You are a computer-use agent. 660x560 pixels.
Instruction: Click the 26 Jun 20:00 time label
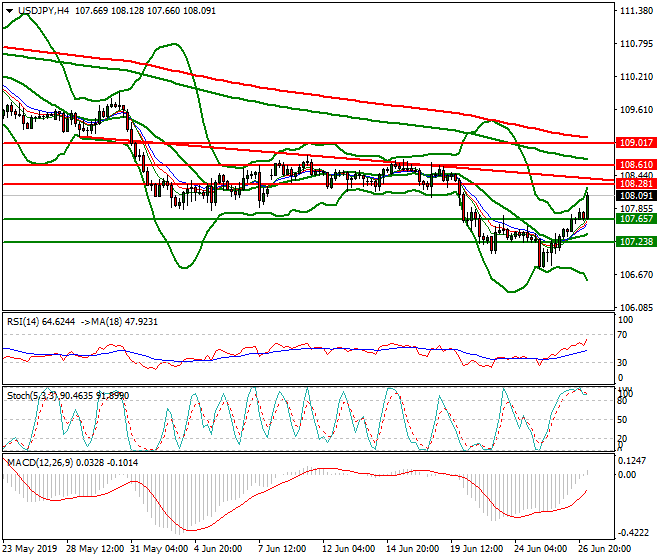pyautogui.click(x=604, y=549)
